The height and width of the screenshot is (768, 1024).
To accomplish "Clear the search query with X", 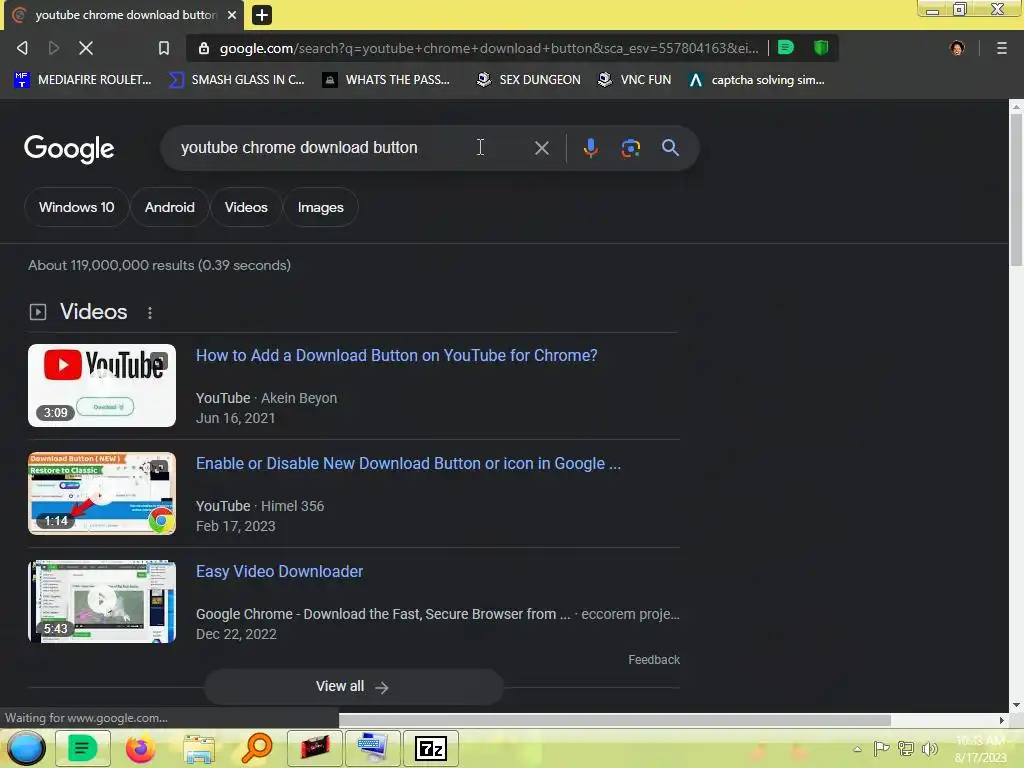I will (x=541, y=148).
